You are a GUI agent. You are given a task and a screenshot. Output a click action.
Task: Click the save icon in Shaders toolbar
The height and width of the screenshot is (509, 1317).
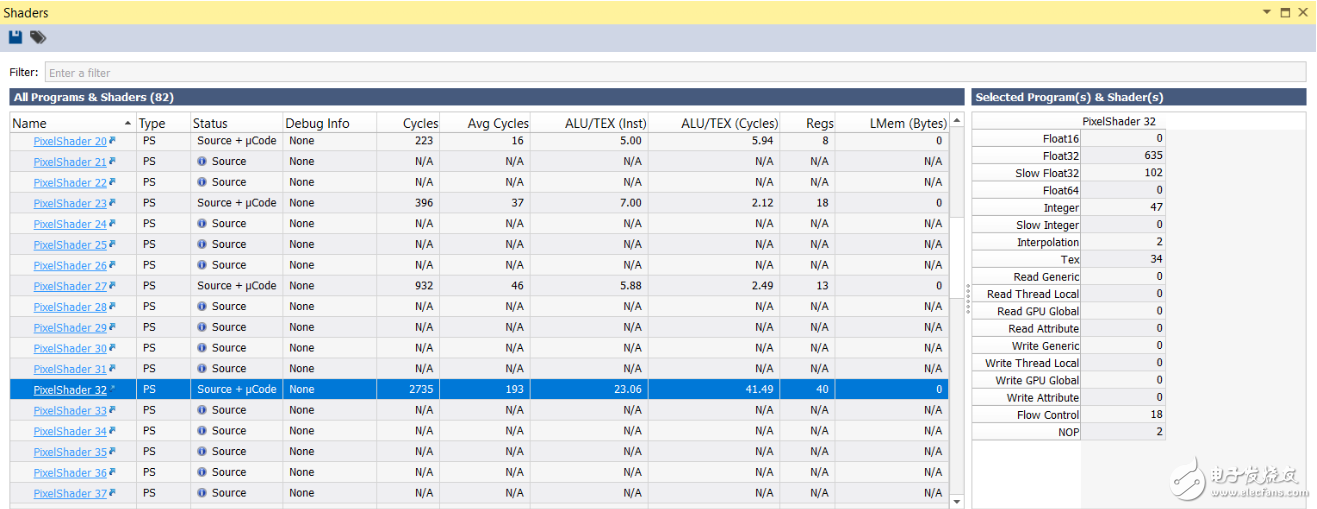pyautogui.click(x=15, y=37)
